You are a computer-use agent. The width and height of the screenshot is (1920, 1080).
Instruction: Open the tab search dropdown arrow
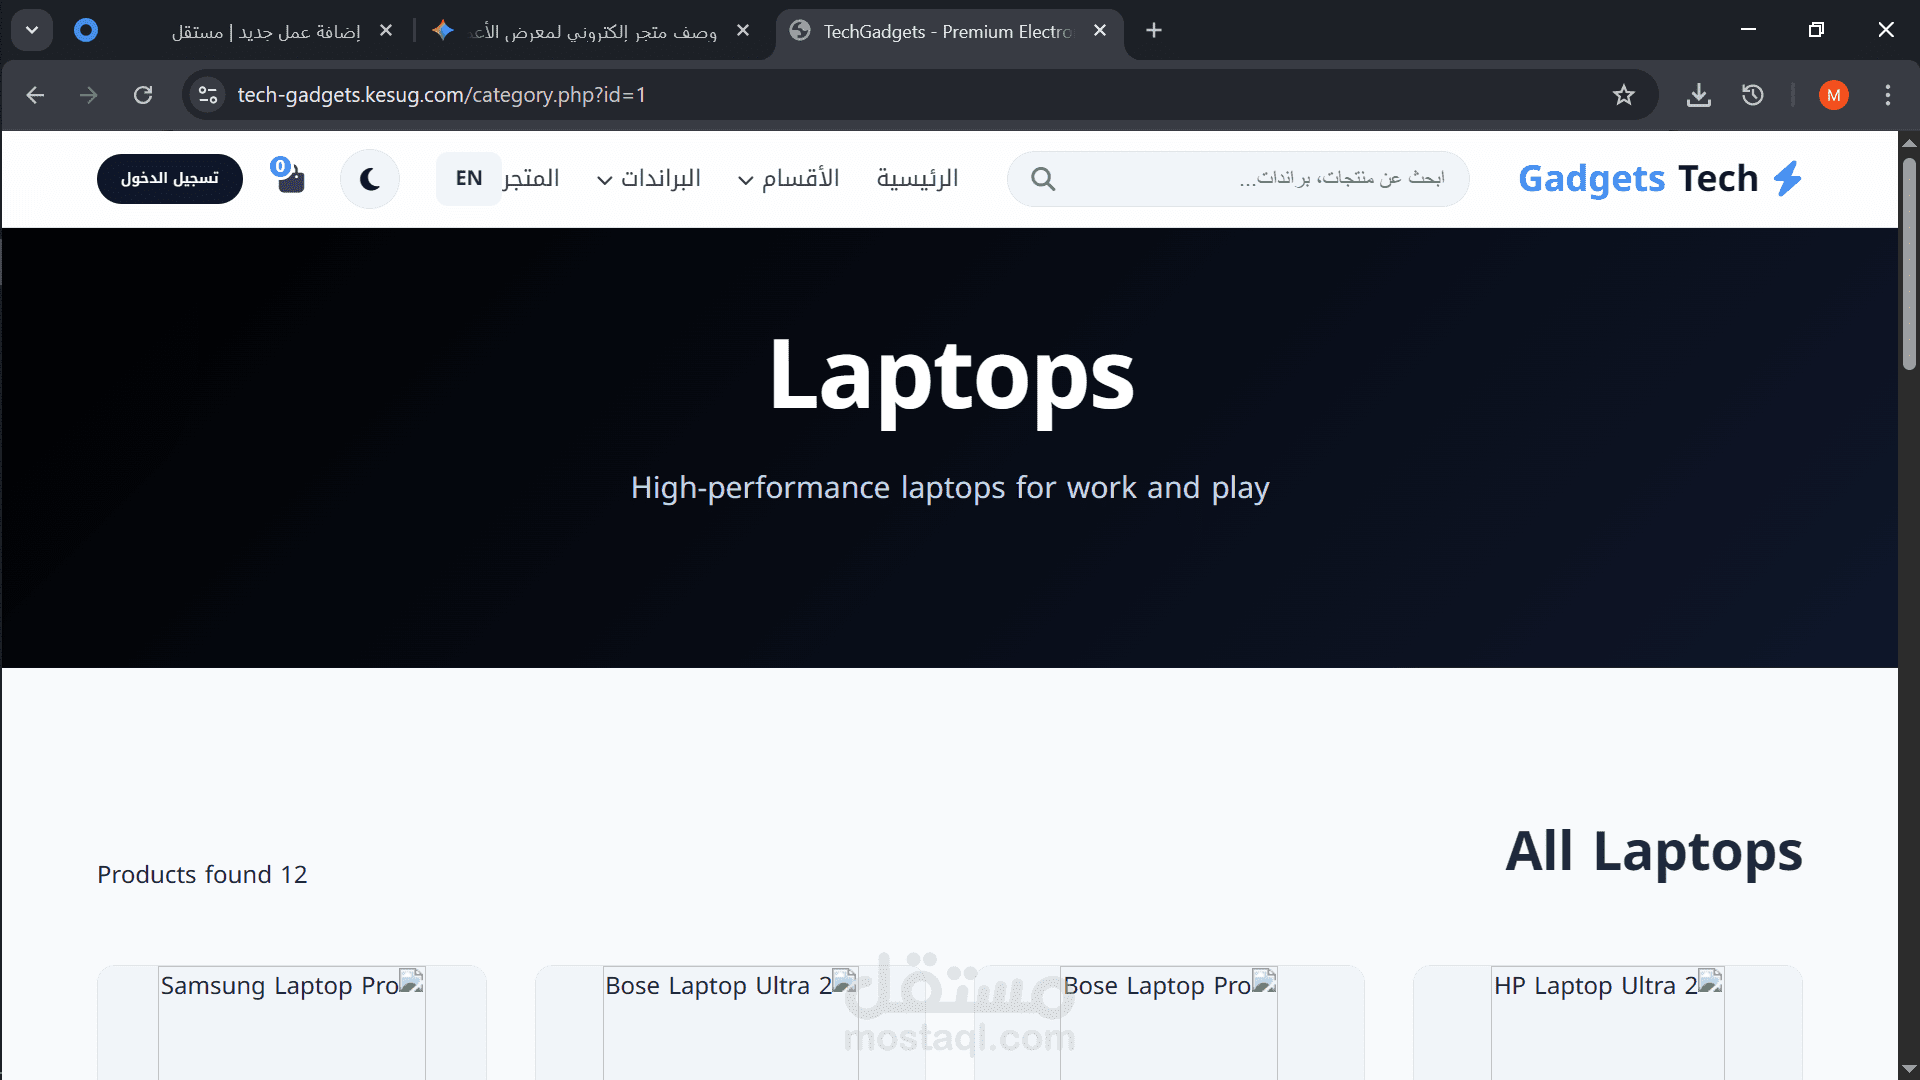tap(32, 30)
